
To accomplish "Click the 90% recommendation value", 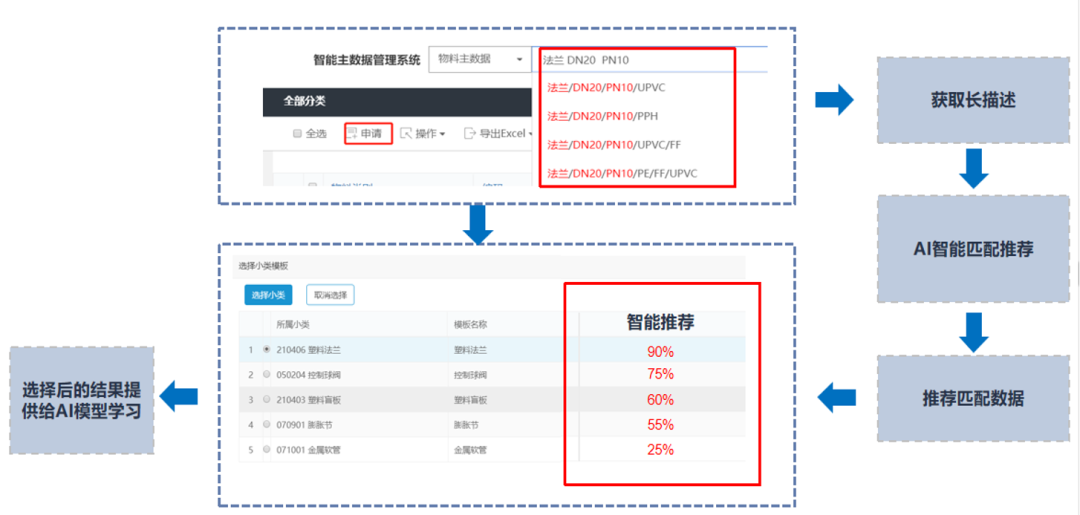I will 660,352.
